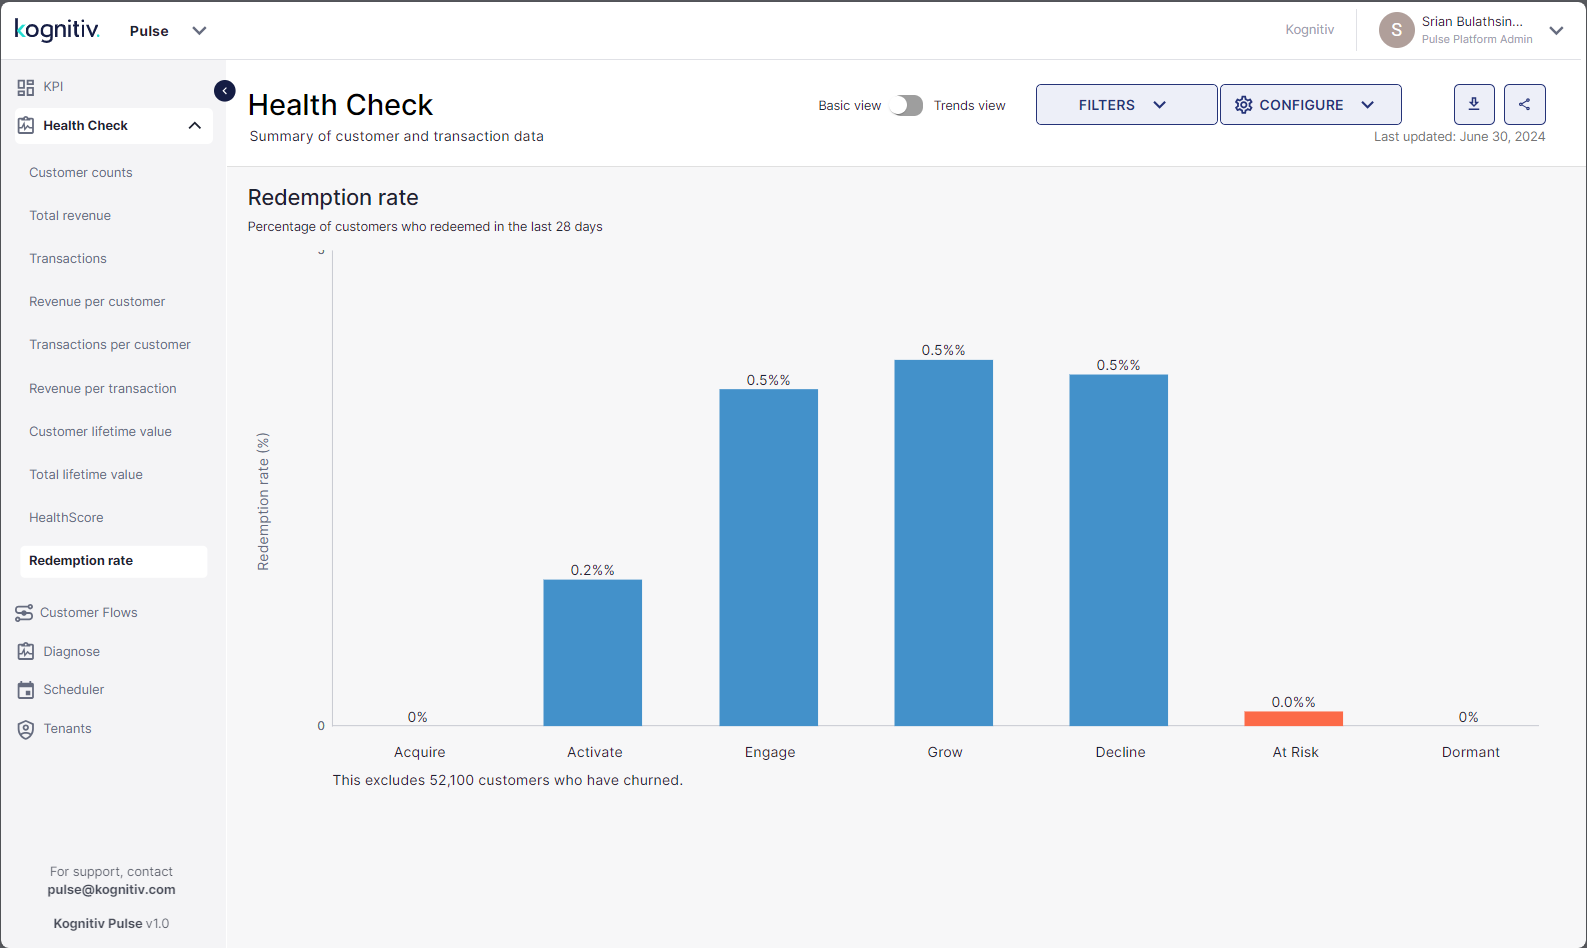Collapse the Health Check section chevron

click(x=195, y=126)
